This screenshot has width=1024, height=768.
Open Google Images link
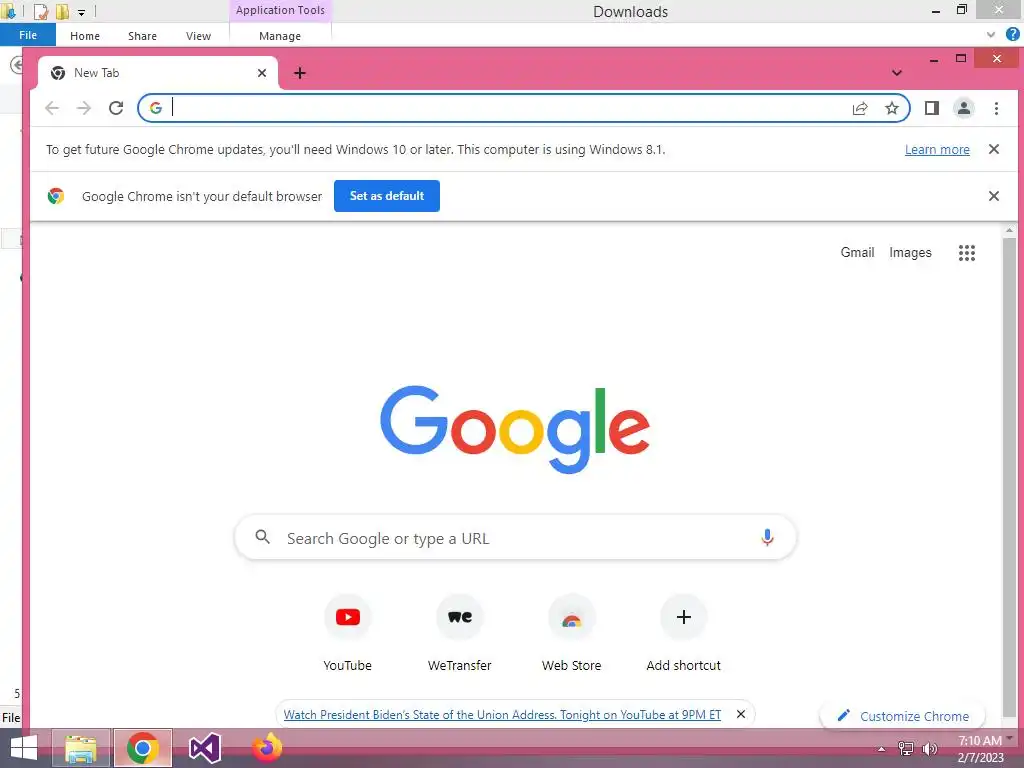click(x=910, y=253)
